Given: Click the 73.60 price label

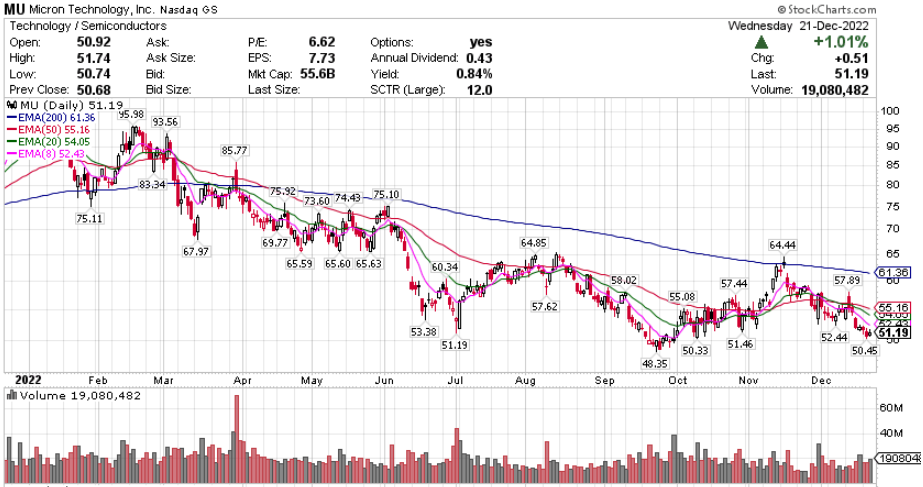Looking at the screenshot, I should click(317, 201).
